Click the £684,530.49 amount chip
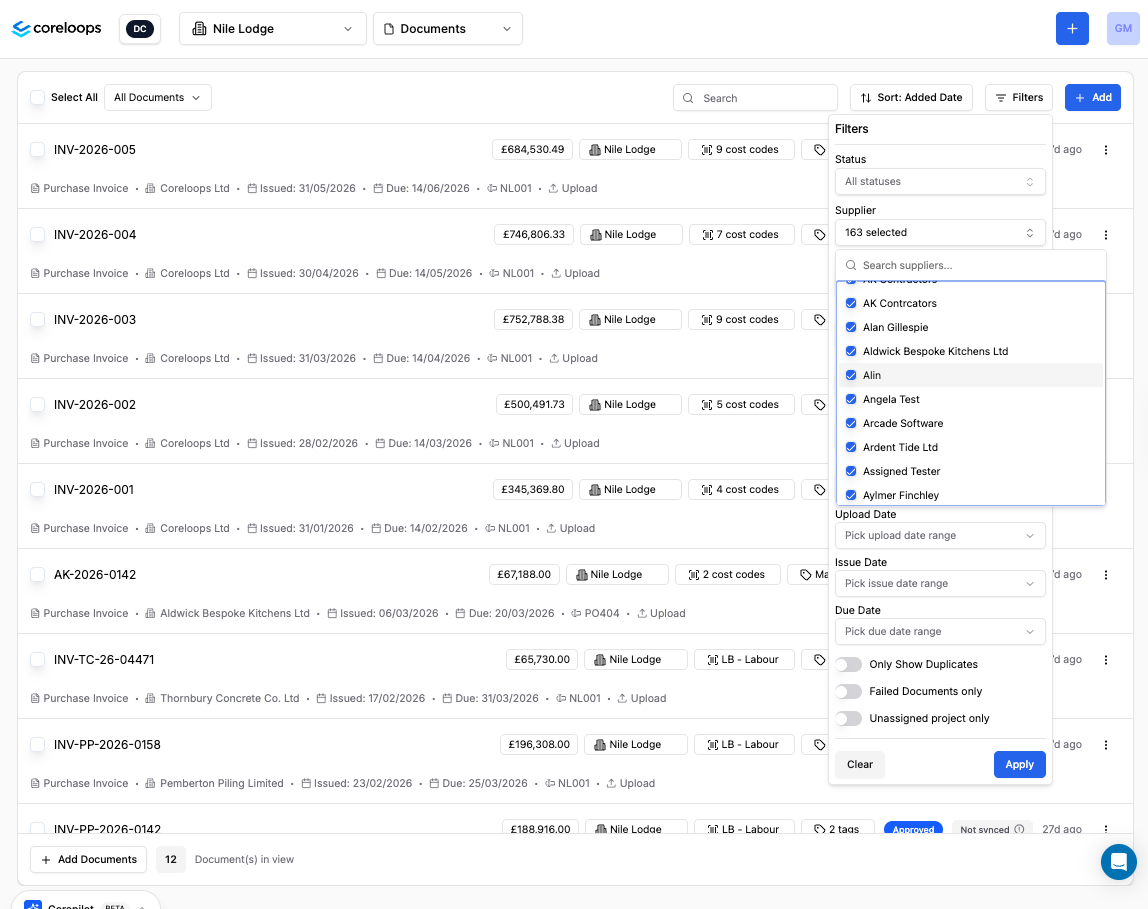1148x909 pixels. tap(532, 149)
